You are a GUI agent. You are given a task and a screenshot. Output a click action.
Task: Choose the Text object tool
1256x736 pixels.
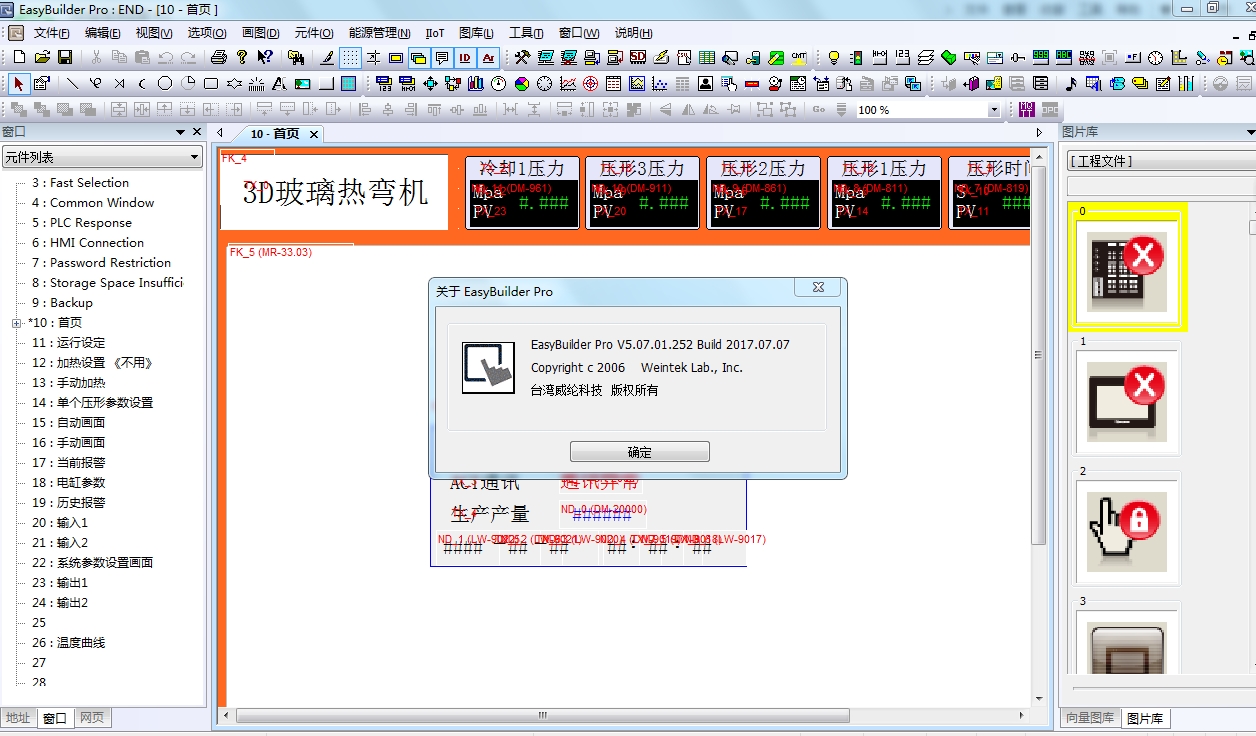(279, 83)
